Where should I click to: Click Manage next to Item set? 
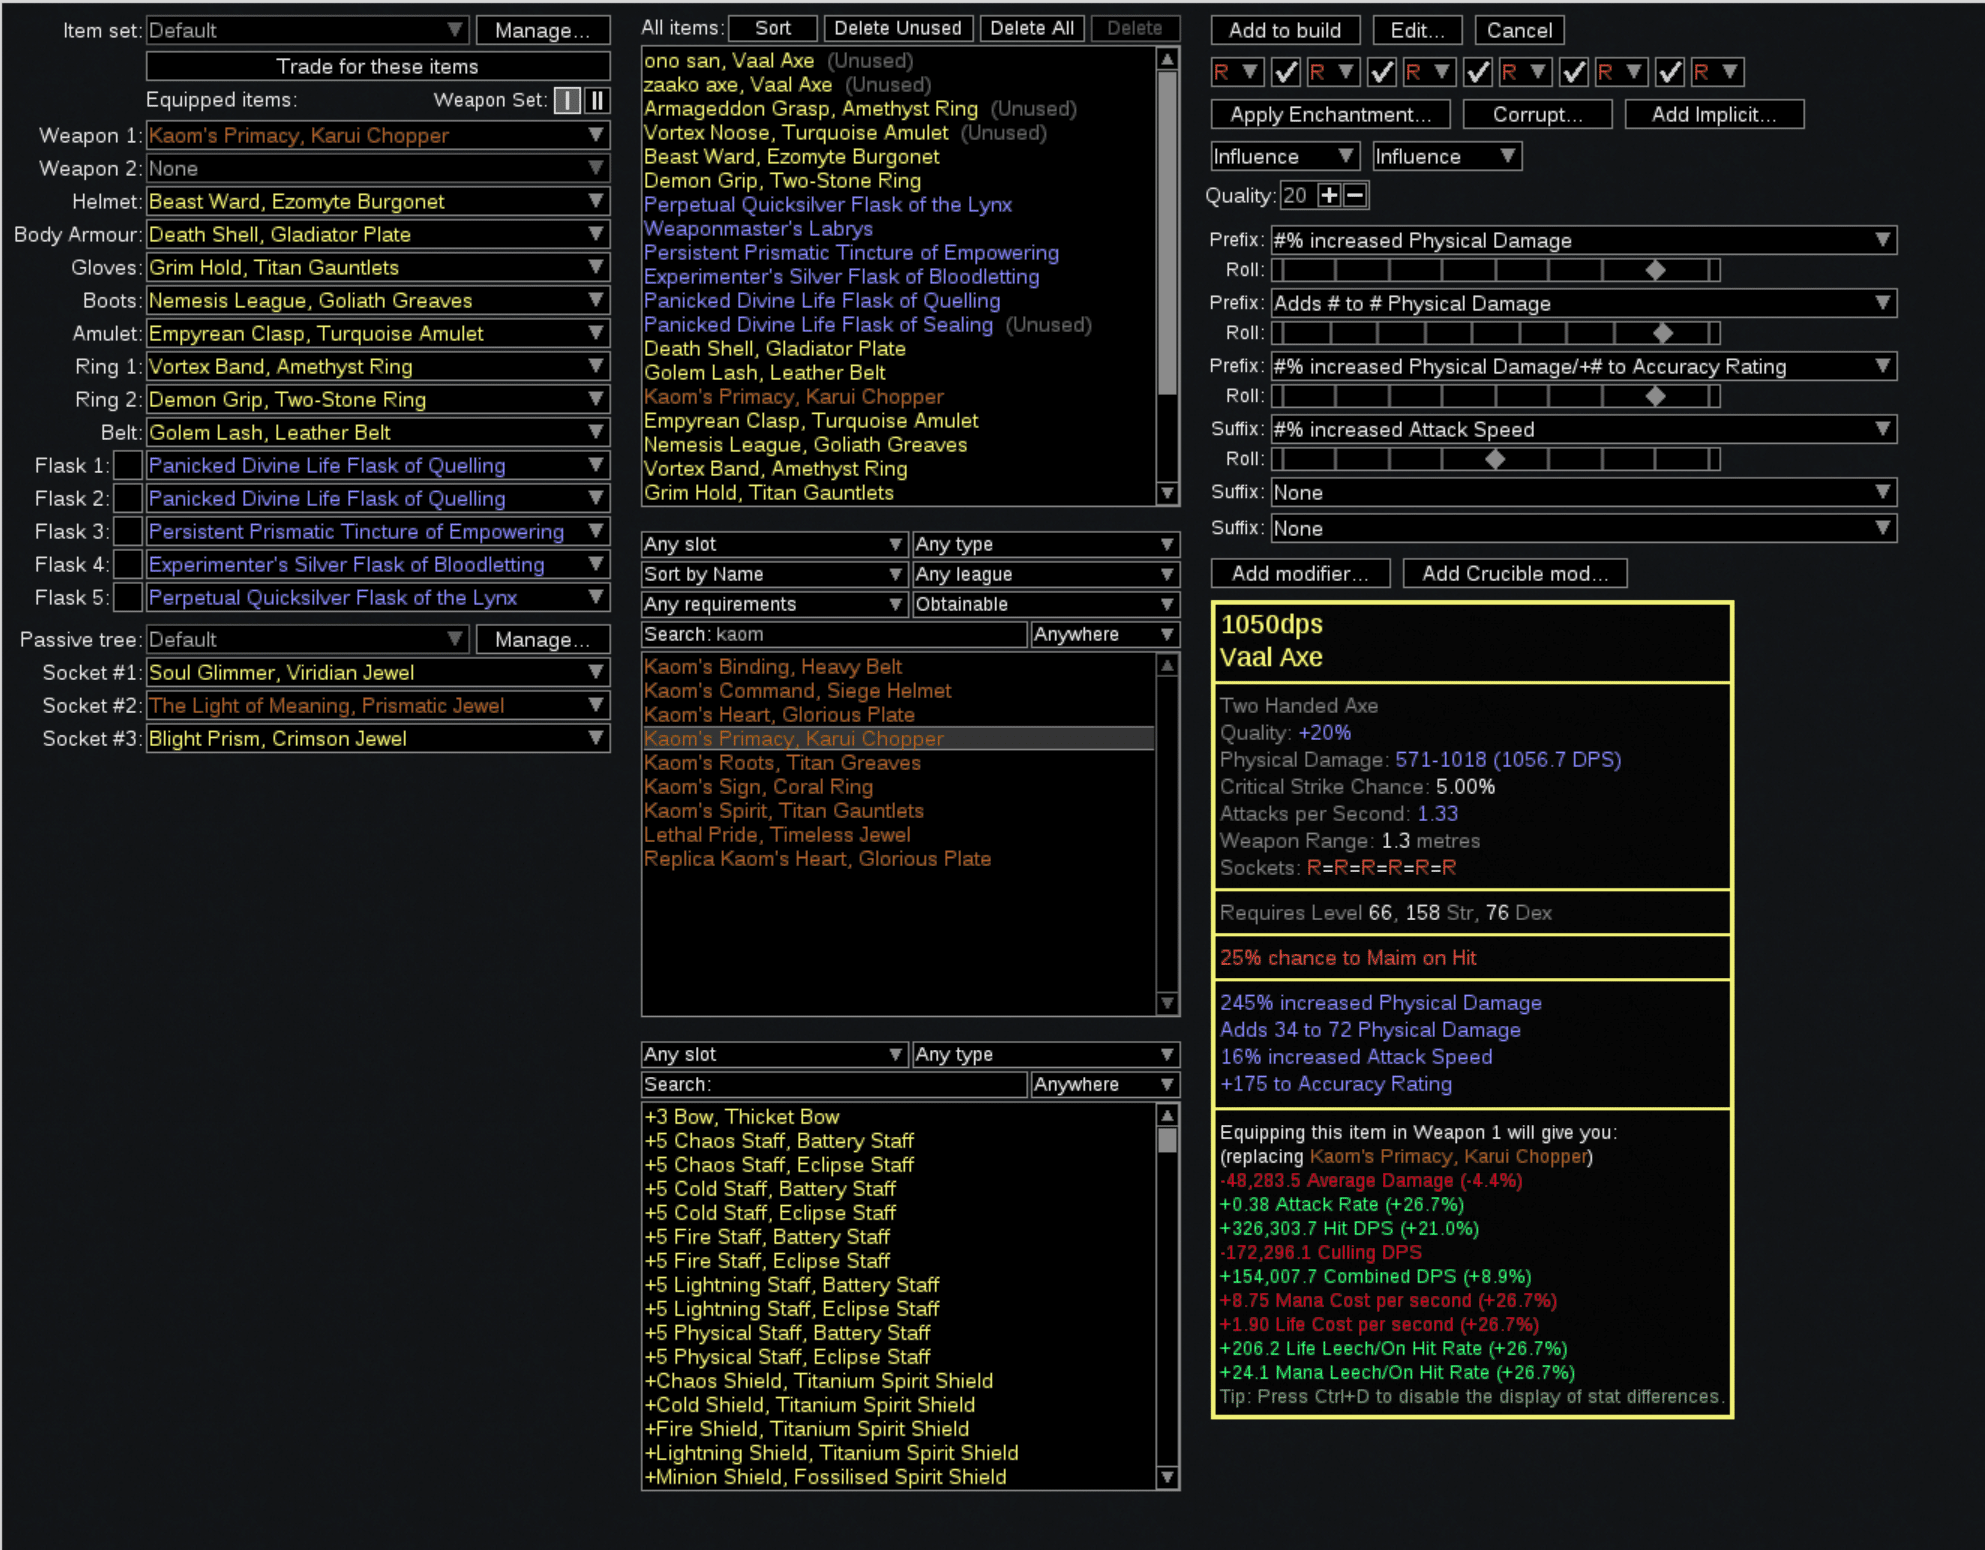(543, 30)
